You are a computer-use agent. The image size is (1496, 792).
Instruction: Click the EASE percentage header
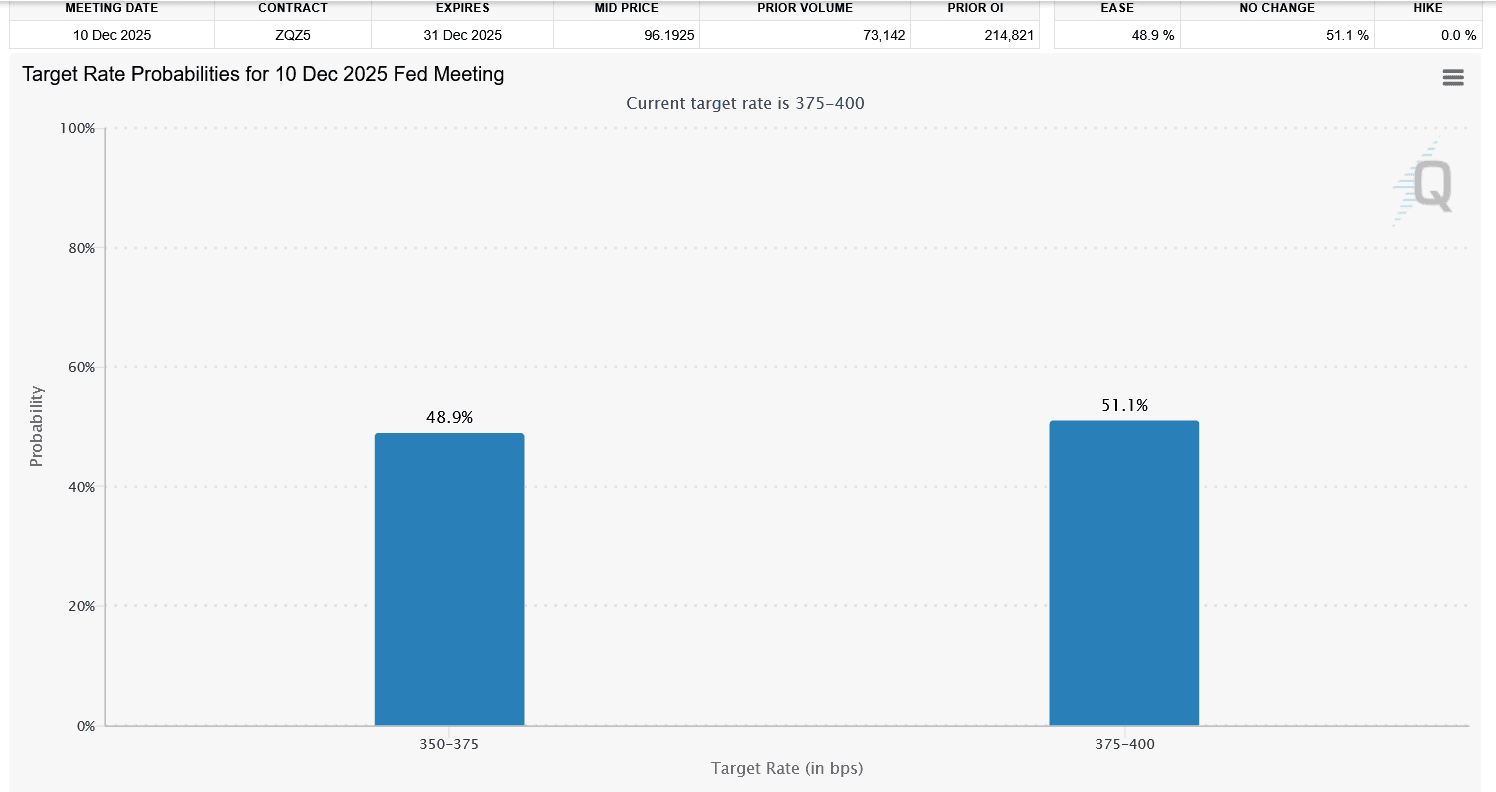(x=1117, y=8)
